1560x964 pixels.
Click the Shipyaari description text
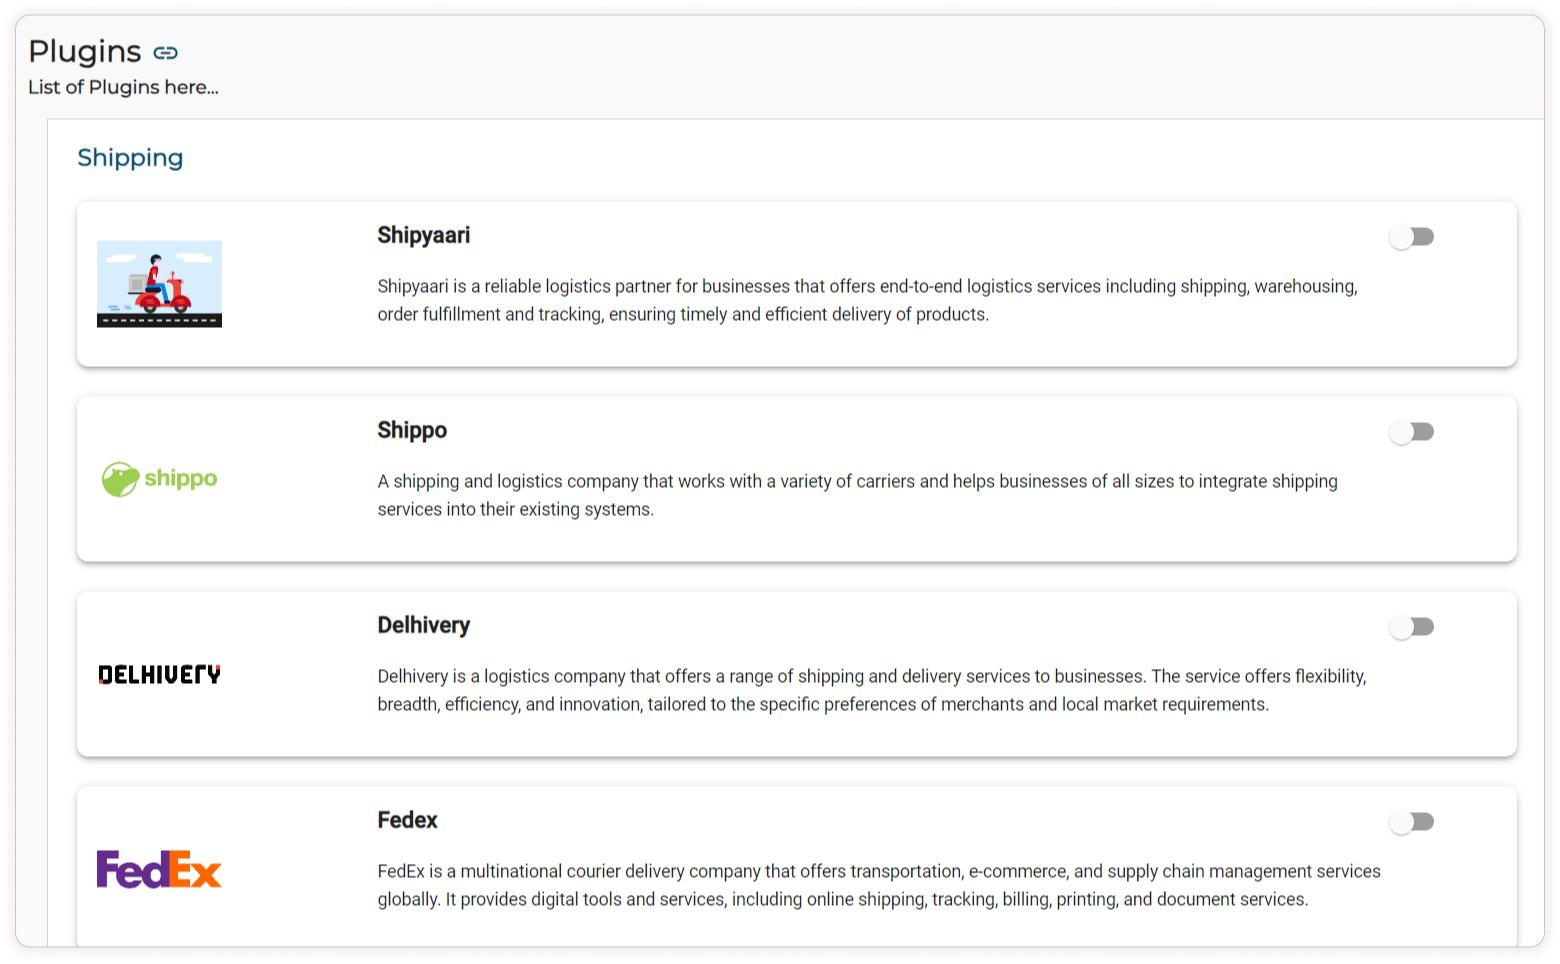pos(867,300)
